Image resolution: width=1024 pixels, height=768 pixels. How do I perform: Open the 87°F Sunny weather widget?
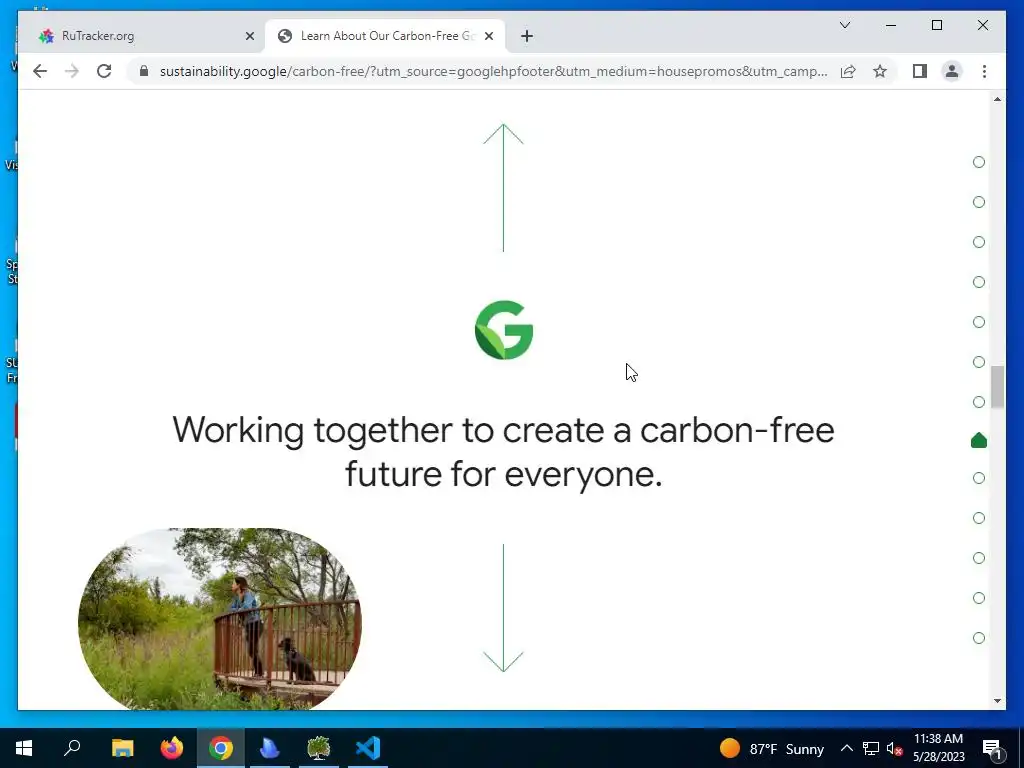771,748
